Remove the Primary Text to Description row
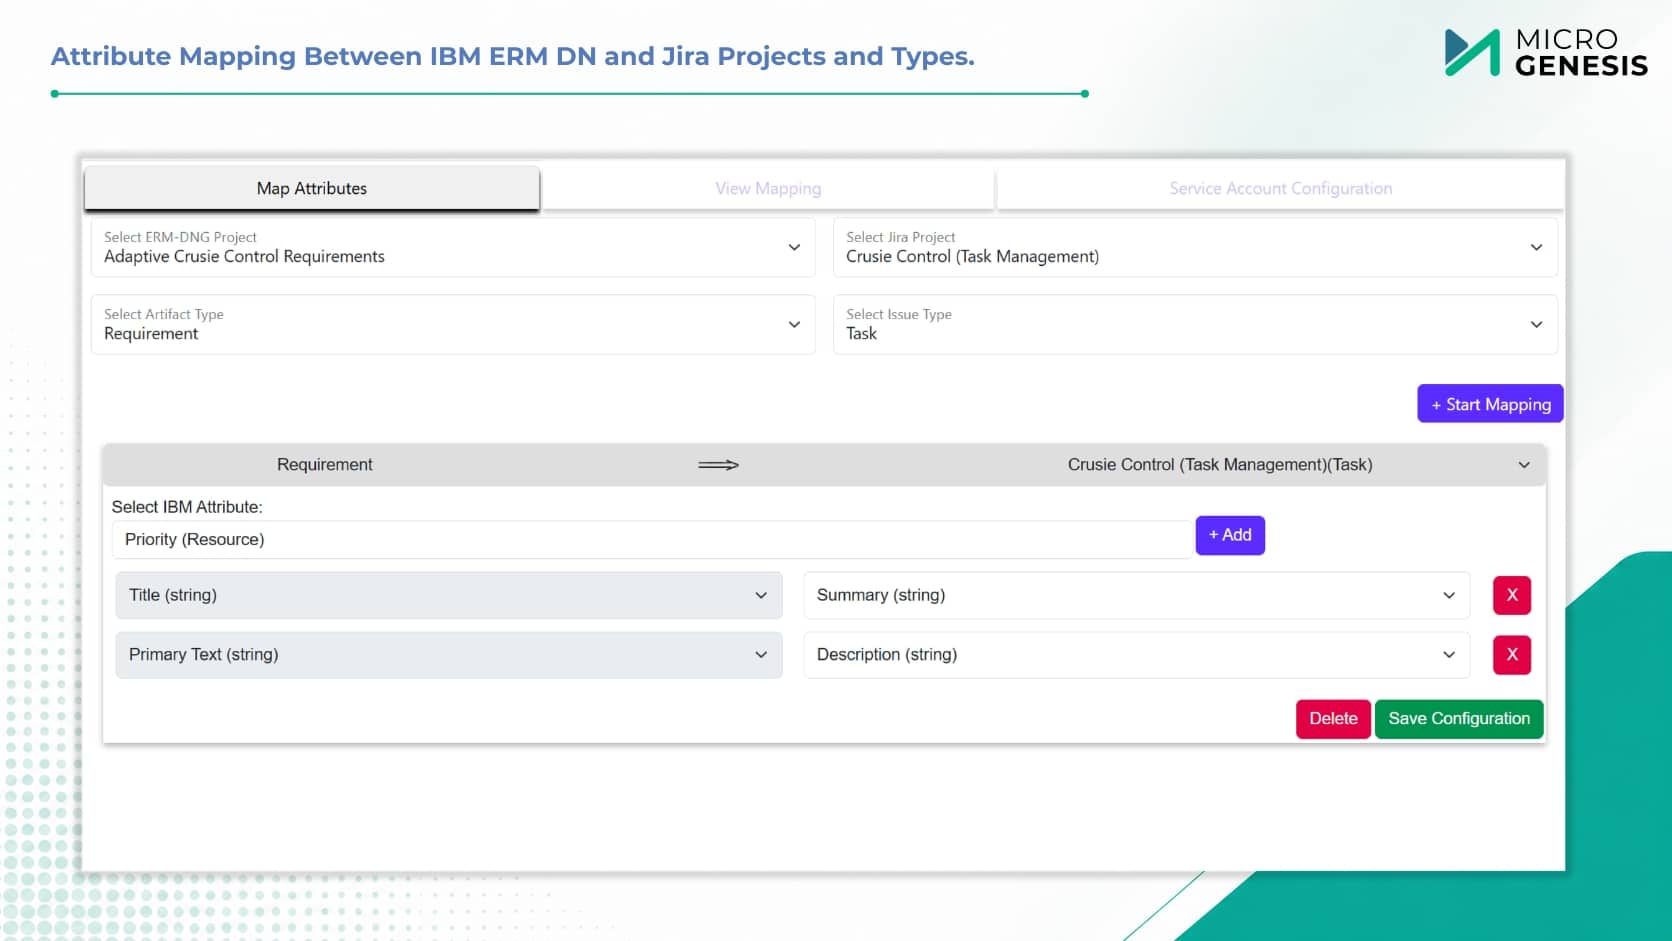The width and height of the screenshot is (1672, 941). 1512,655
